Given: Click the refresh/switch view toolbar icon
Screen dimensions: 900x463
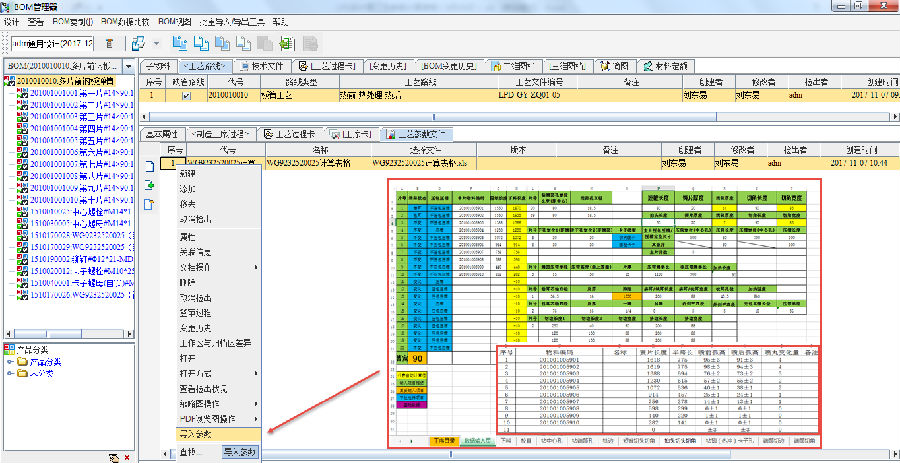Looking at the screenshot, I should (x=136, y=43).
